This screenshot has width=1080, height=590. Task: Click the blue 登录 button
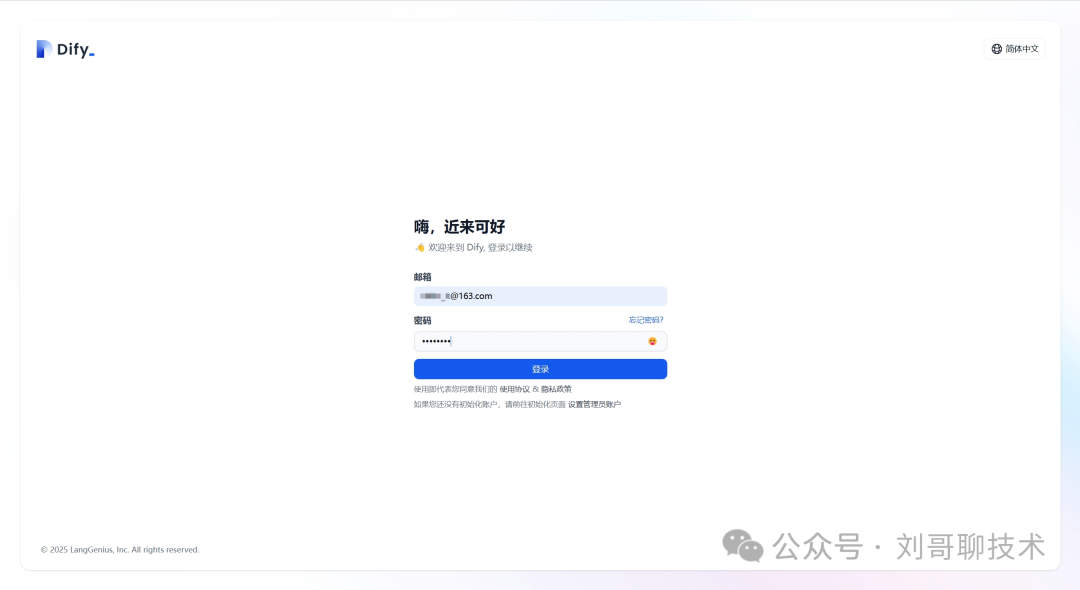click(x=540, y=369)
